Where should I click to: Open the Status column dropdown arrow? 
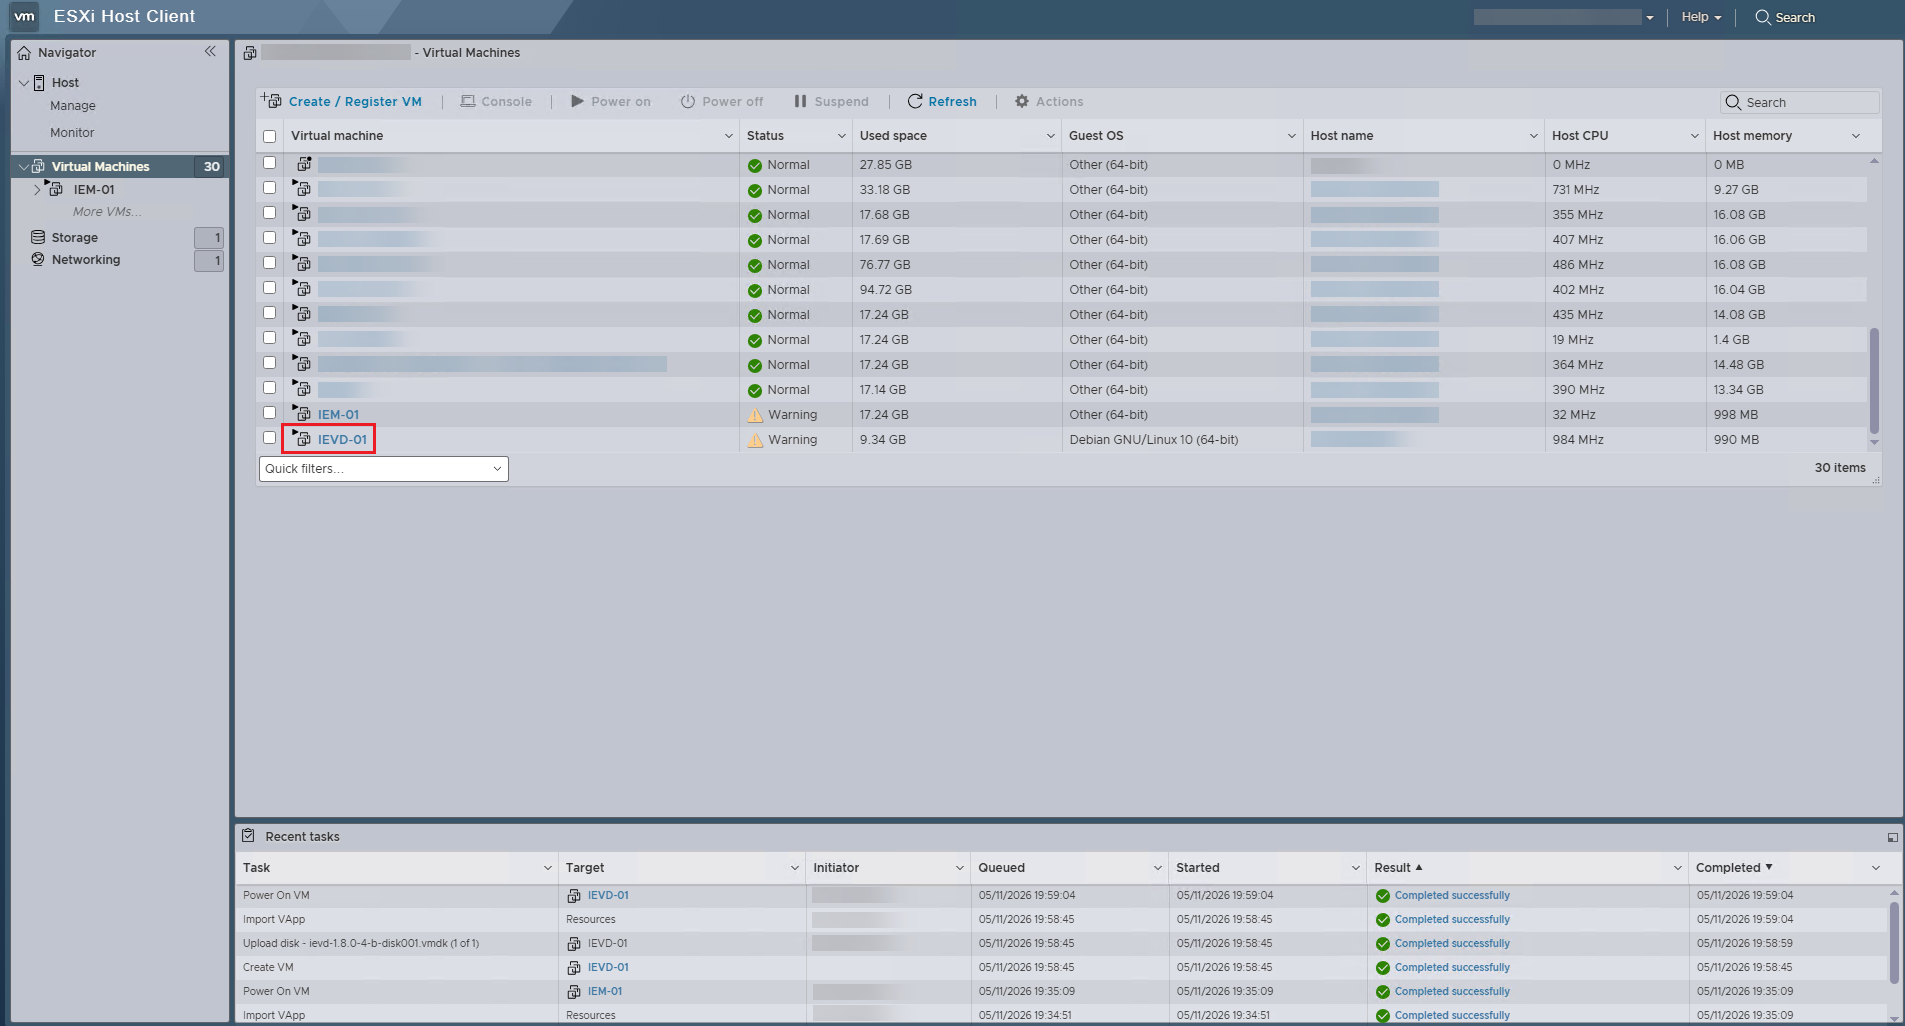842,136
